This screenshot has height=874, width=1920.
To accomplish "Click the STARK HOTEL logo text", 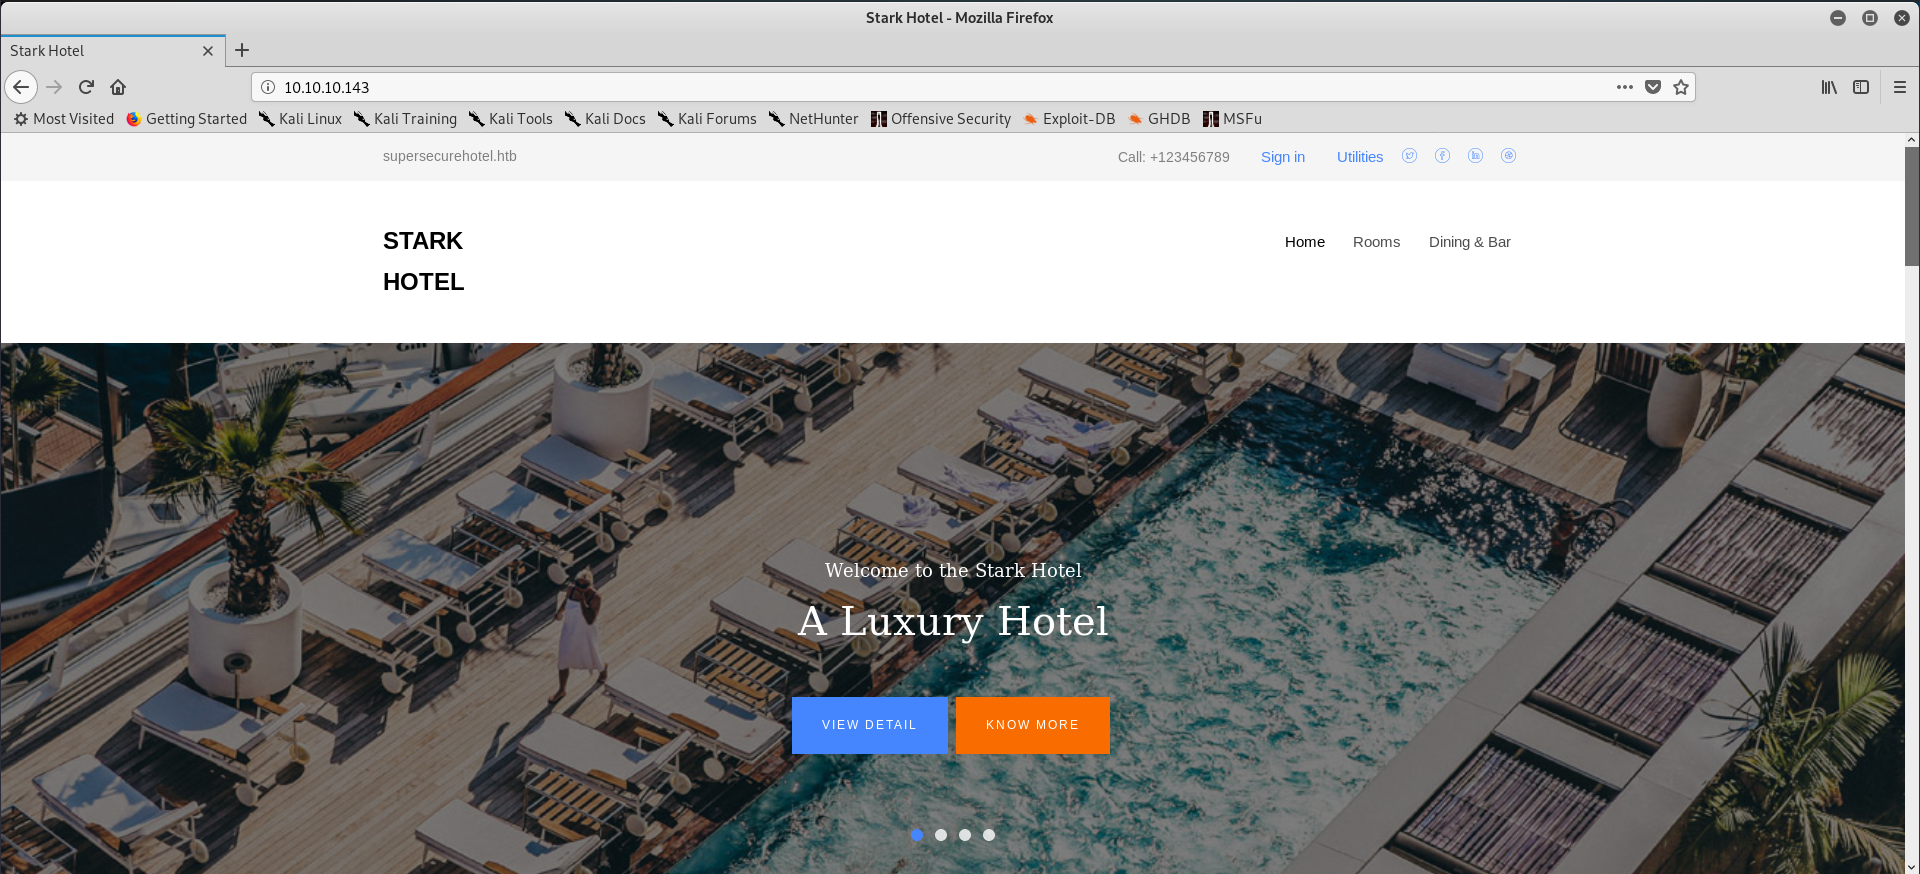I will pyautogui.click(x=423, y=261).
